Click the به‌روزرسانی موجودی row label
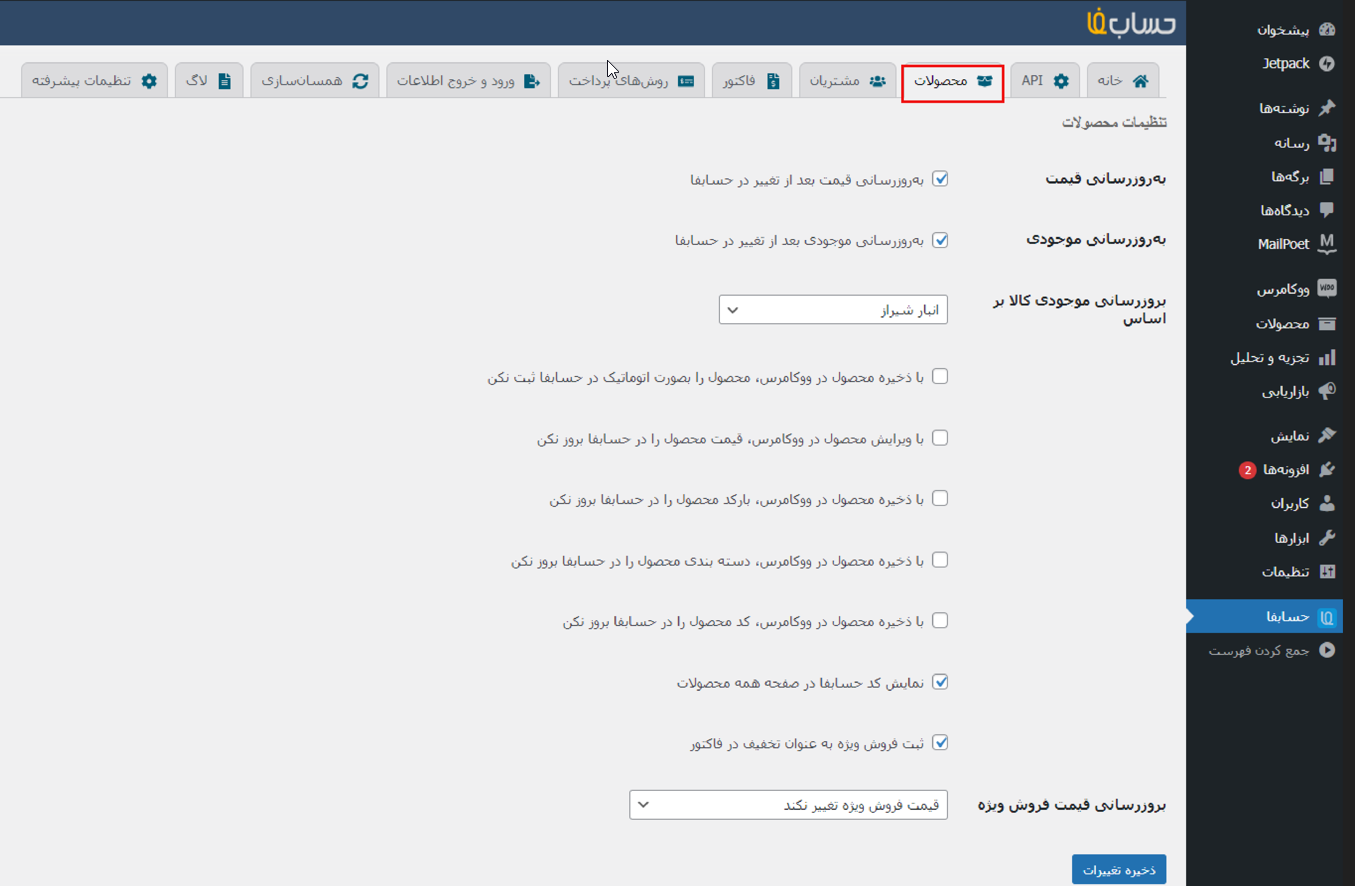 (x=1097, y=240)
